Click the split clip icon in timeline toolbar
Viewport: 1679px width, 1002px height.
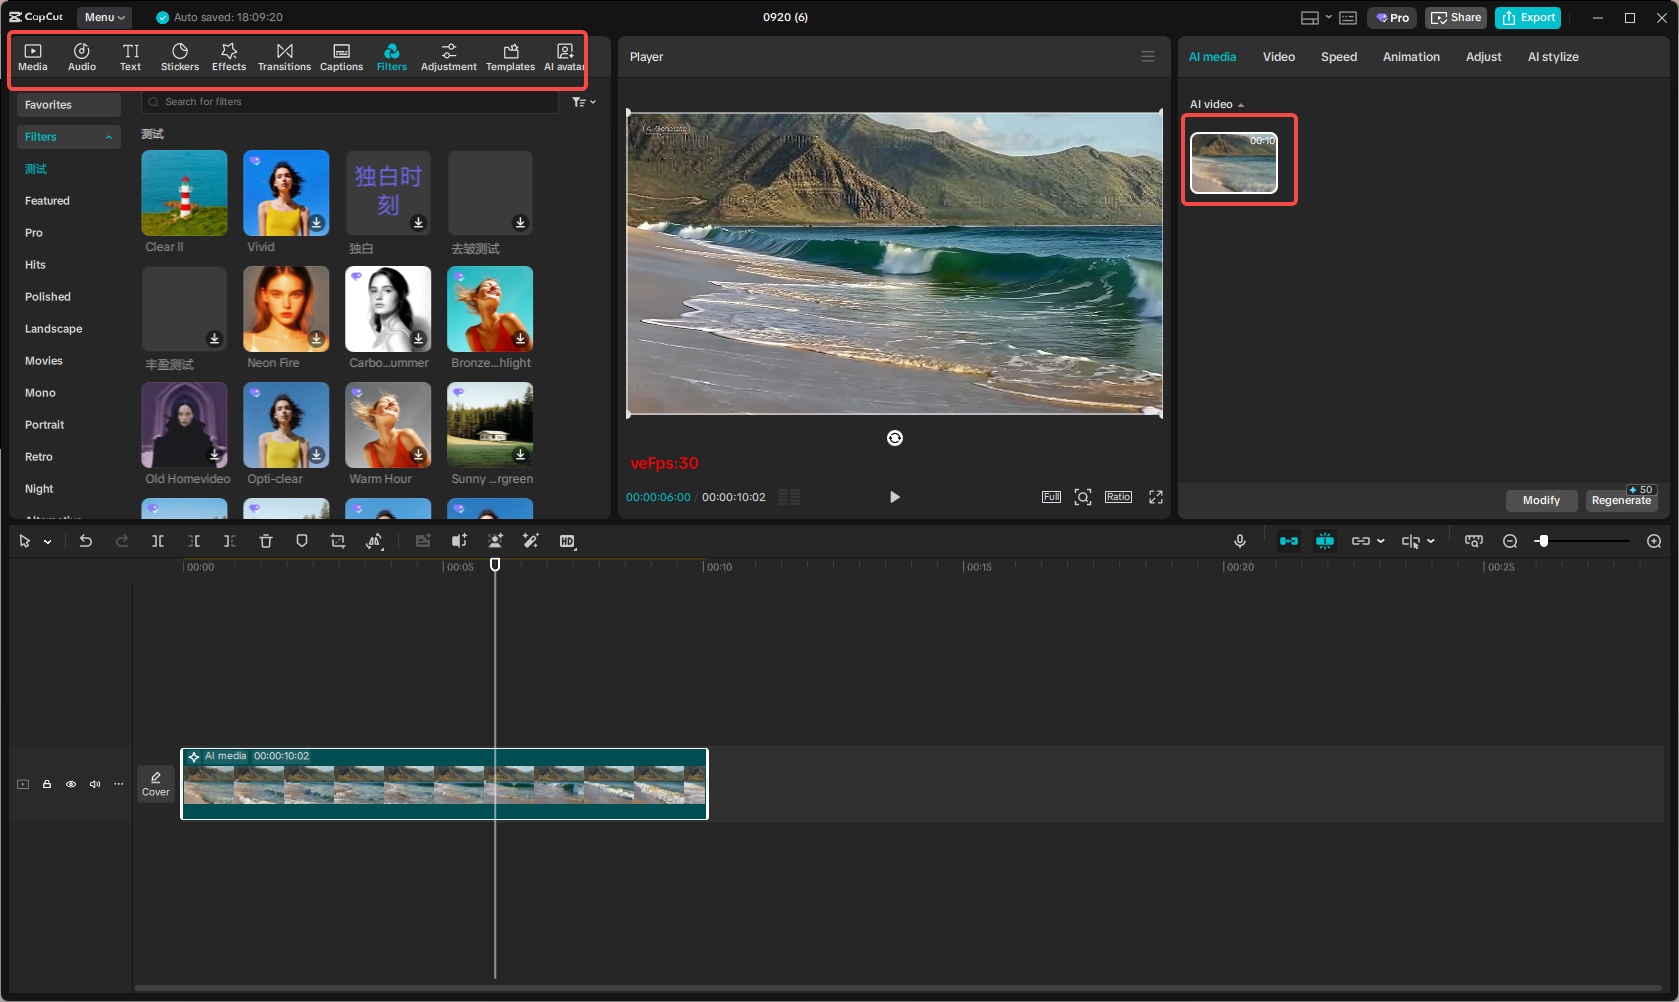pos(158,541)
